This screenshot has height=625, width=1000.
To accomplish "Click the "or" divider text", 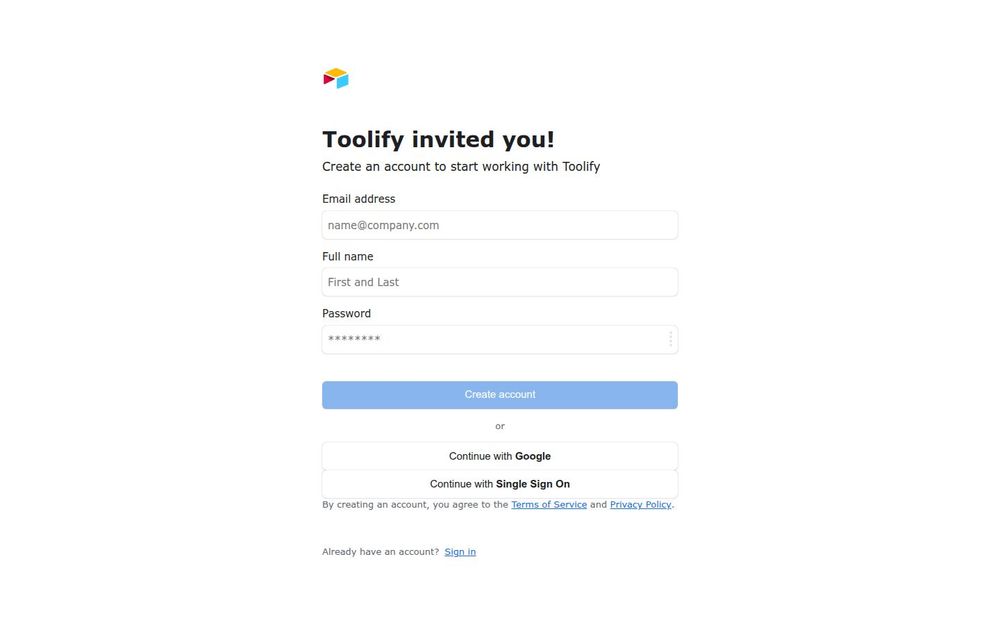I will 500,426.
